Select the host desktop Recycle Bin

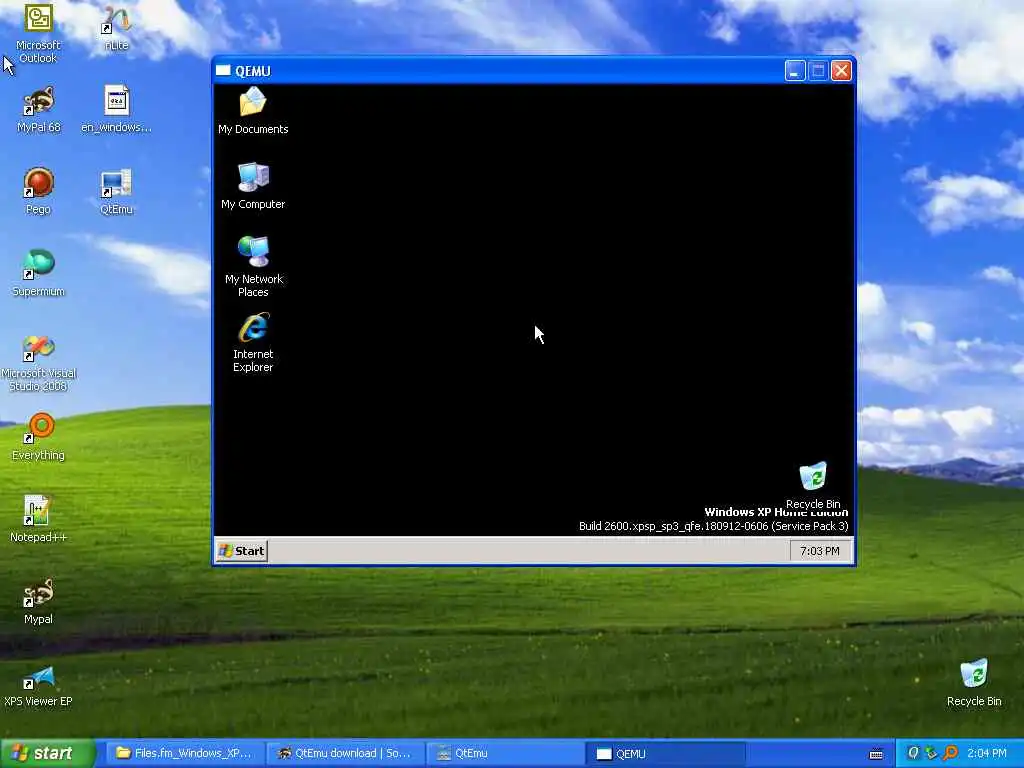[x=974, y=683]
